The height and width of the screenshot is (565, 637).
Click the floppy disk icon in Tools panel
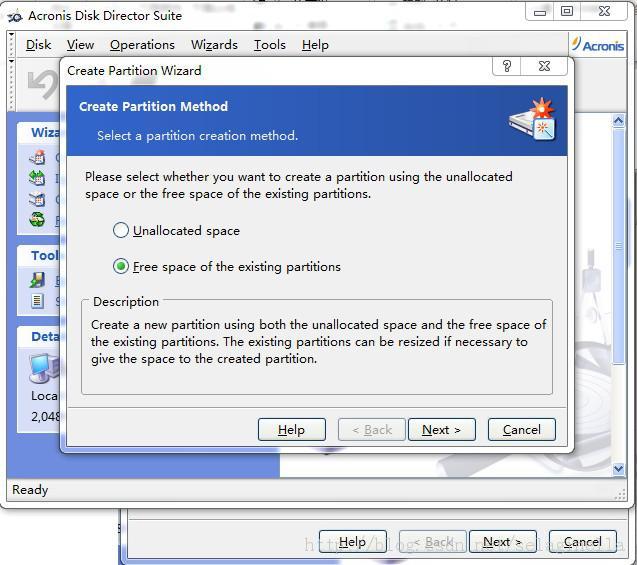pos(37,280)
